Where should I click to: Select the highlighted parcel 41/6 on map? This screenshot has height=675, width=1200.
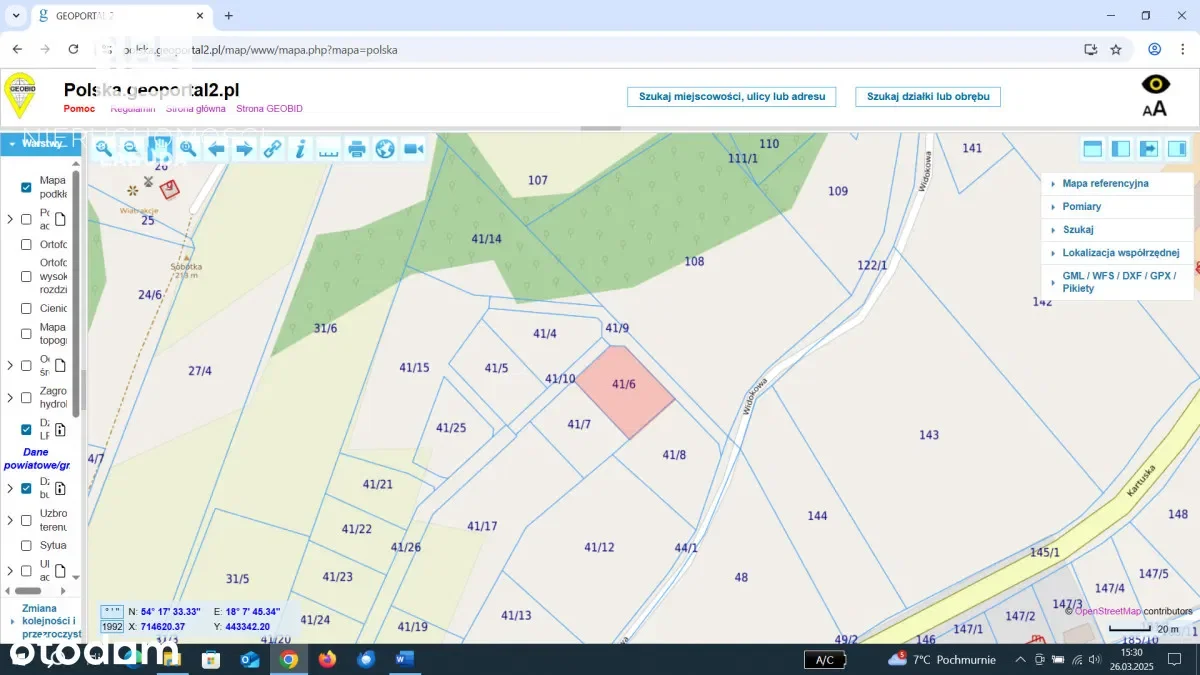click(x=624, y=391)
